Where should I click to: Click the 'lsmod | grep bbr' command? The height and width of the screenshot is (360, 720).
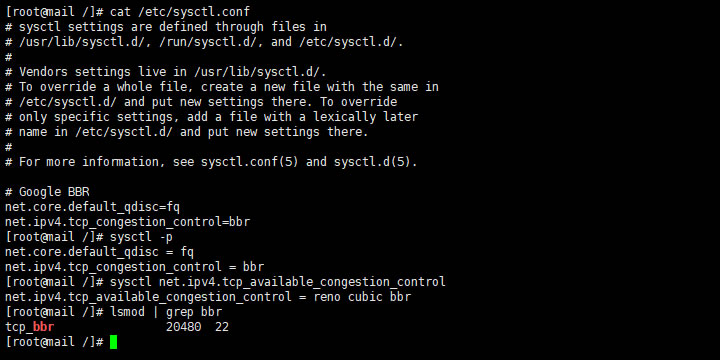point(166,312)
